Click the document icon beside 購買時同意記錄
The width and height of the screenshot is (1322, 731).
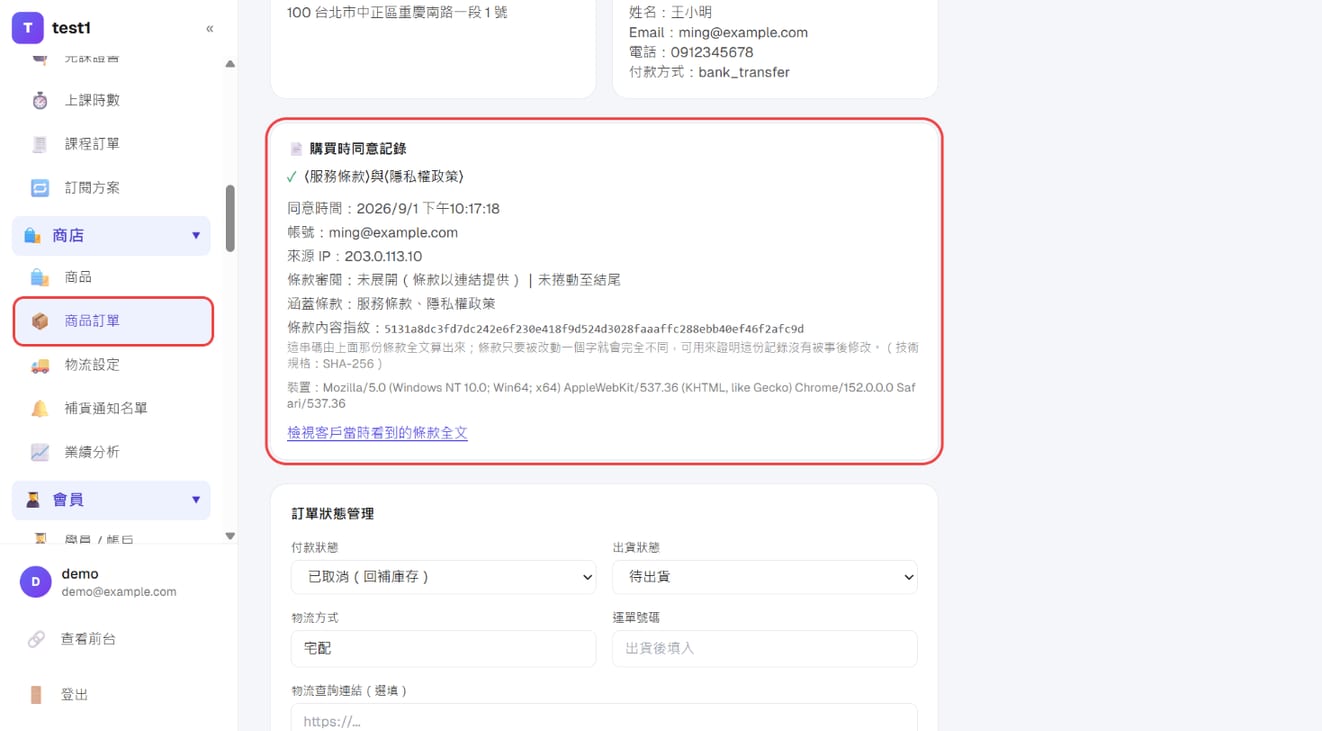(x=296, y=149)
